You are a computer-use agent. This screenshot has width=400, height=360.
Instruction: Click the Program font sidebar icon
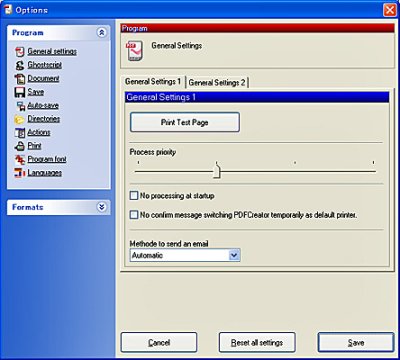(x=20, y=160)
